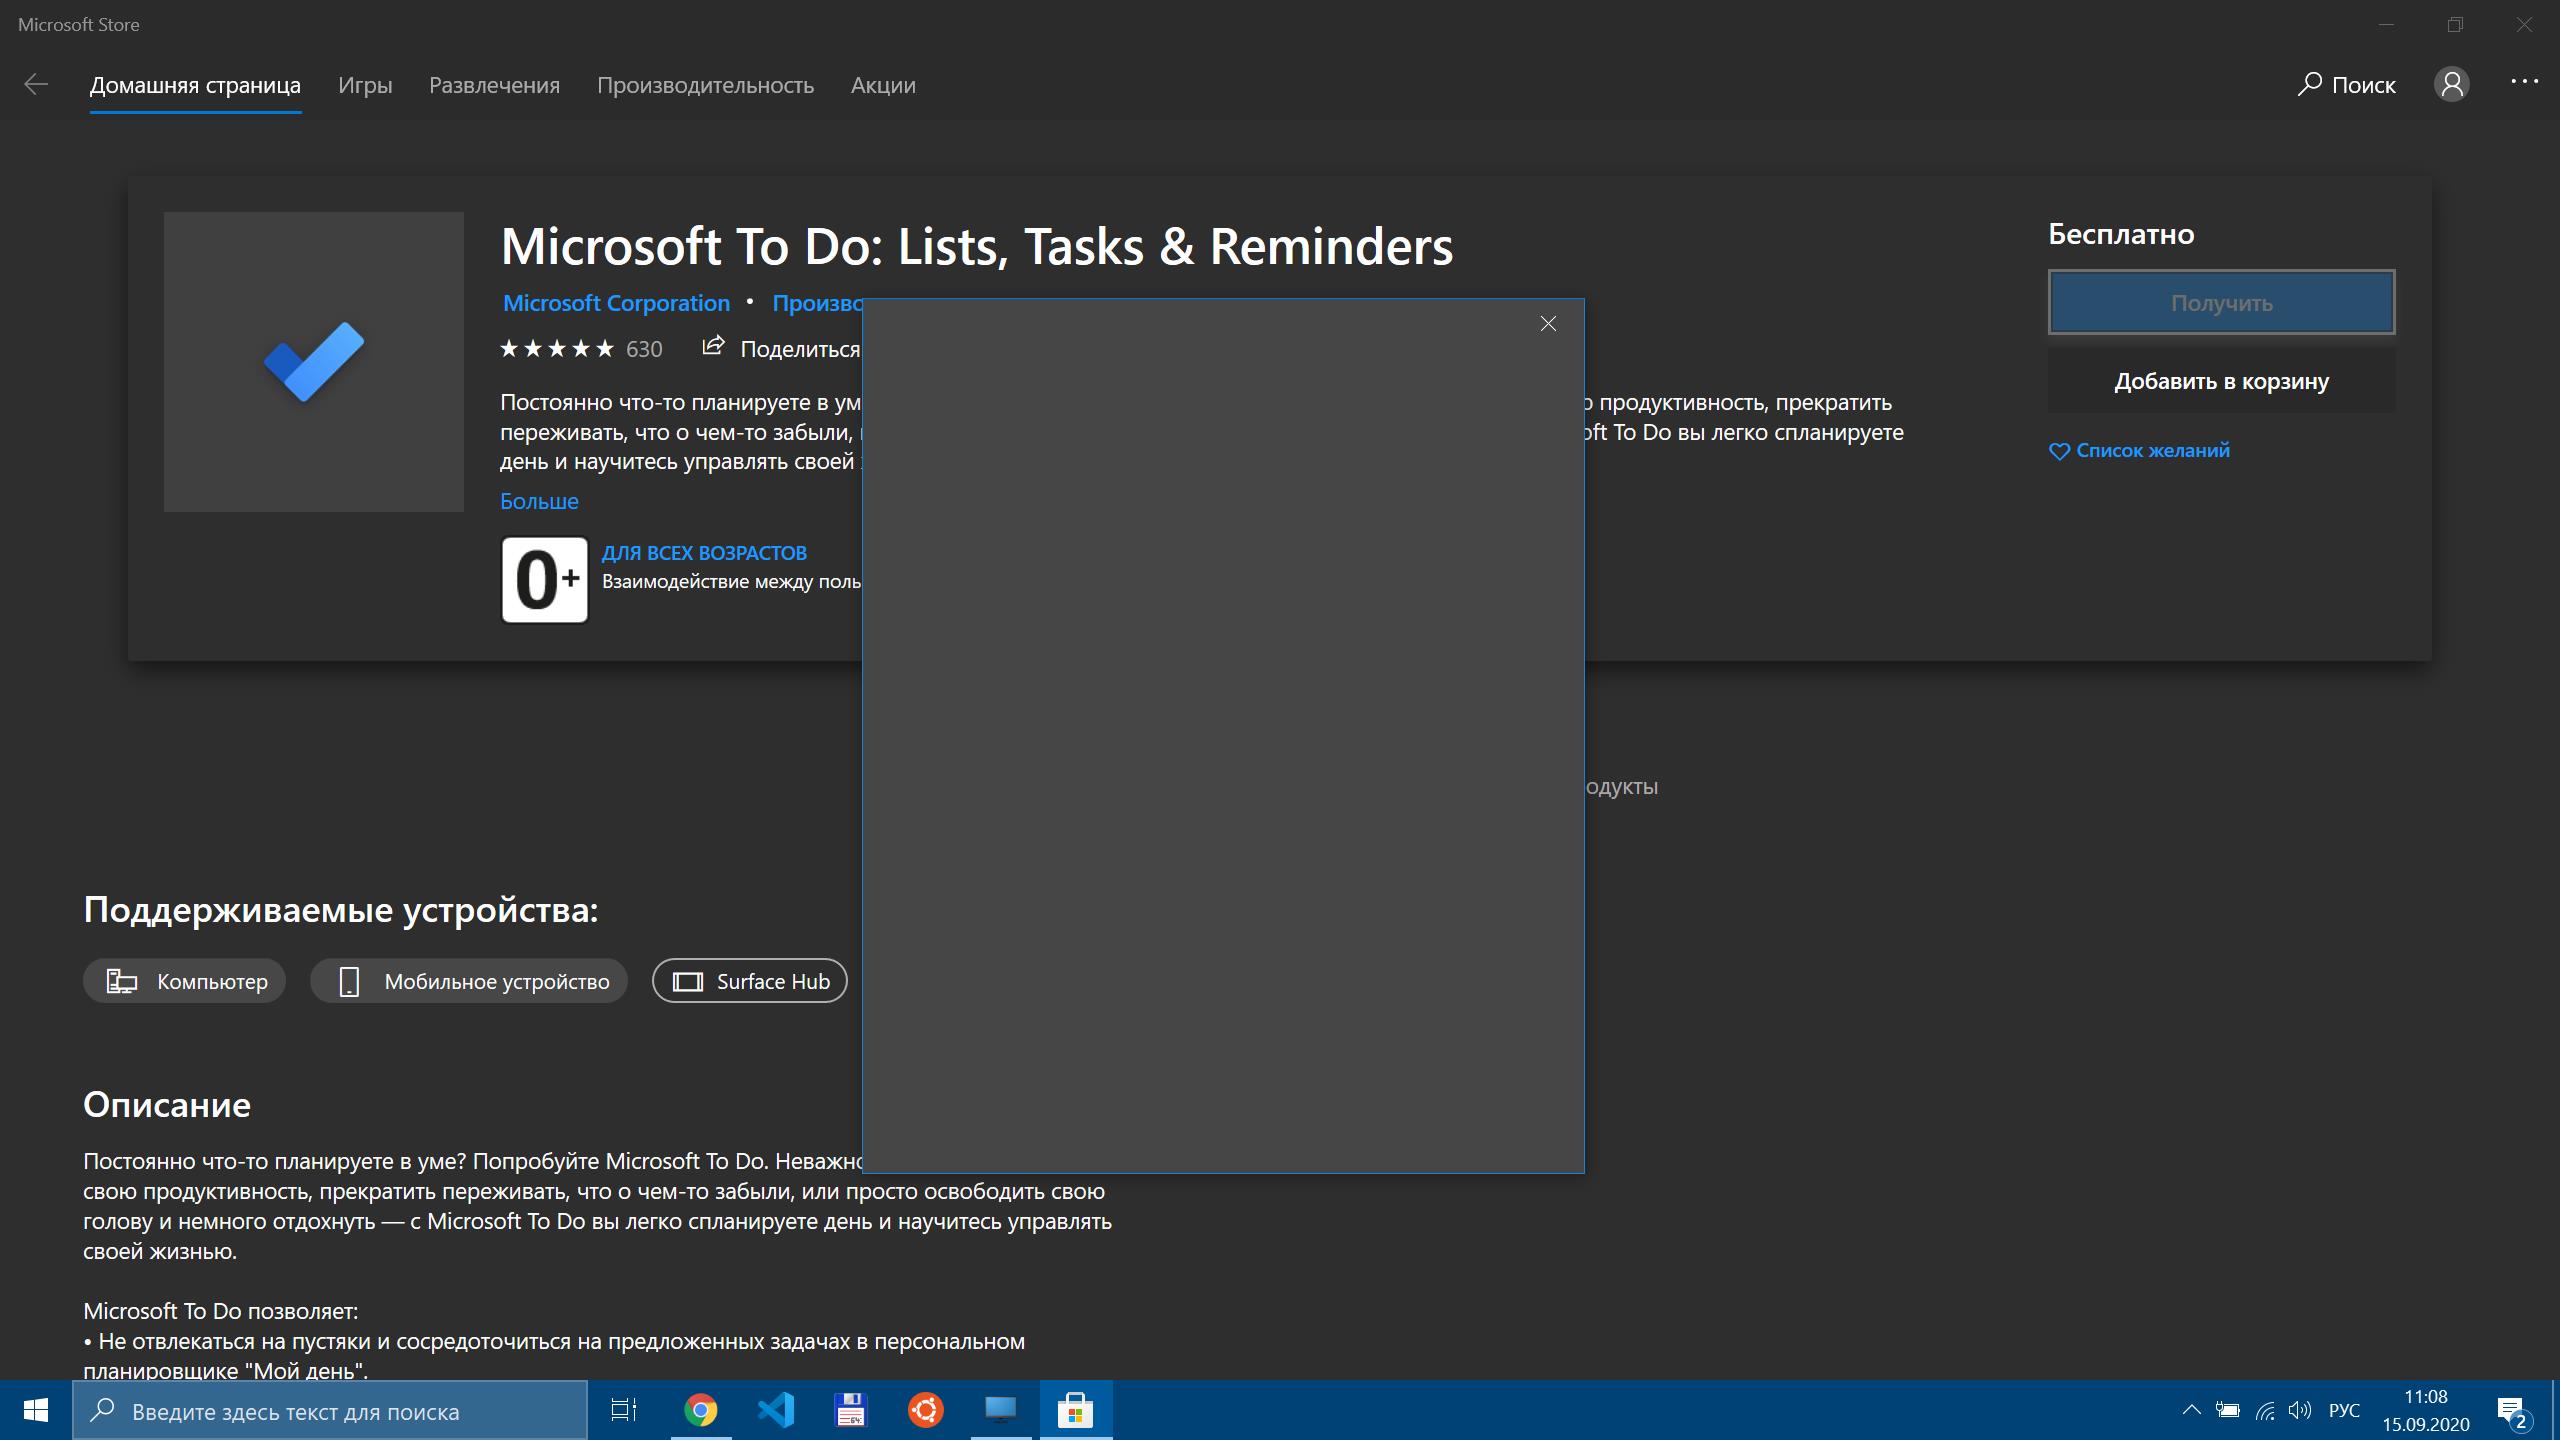
Task: Open the Поиск search icon
Action: [x=2309, y=85]
